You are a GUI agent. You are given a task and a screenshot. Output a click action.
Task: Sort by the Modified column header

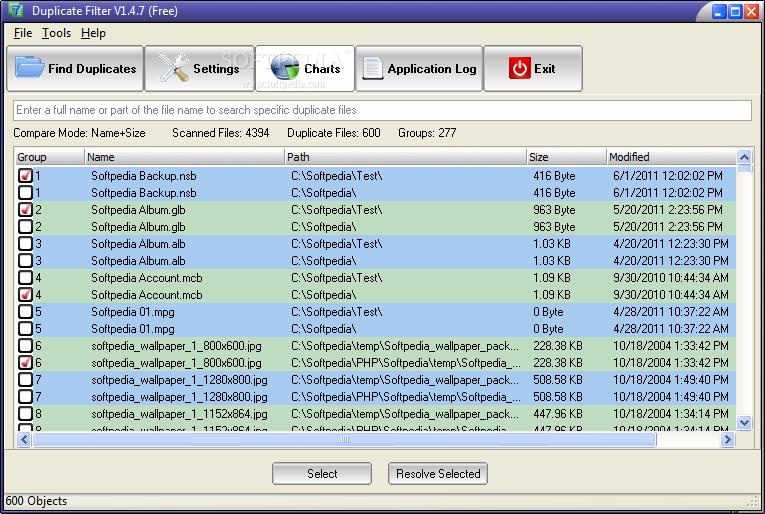coord(670,157)
